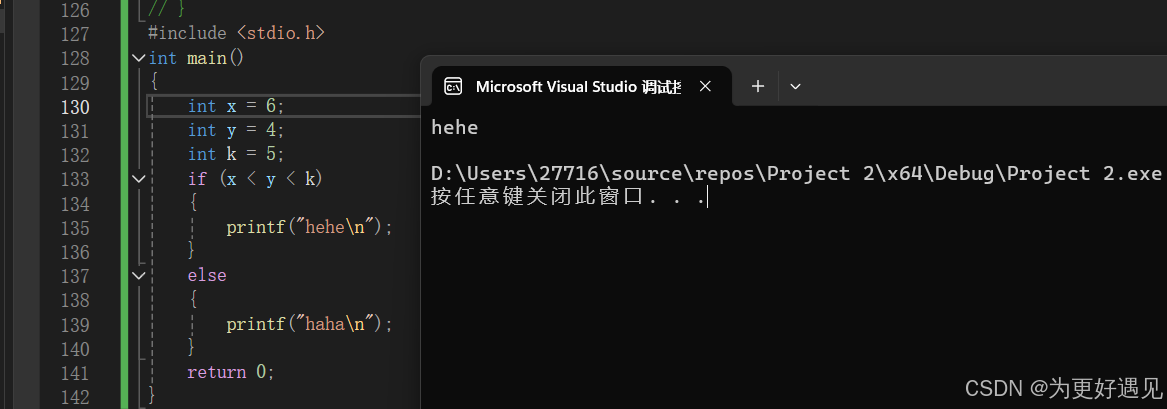Image resolution: width=1167 pixels, height=409 pixels.
Task: Click line number 130 in the gutter
Action: click(76, 106)
